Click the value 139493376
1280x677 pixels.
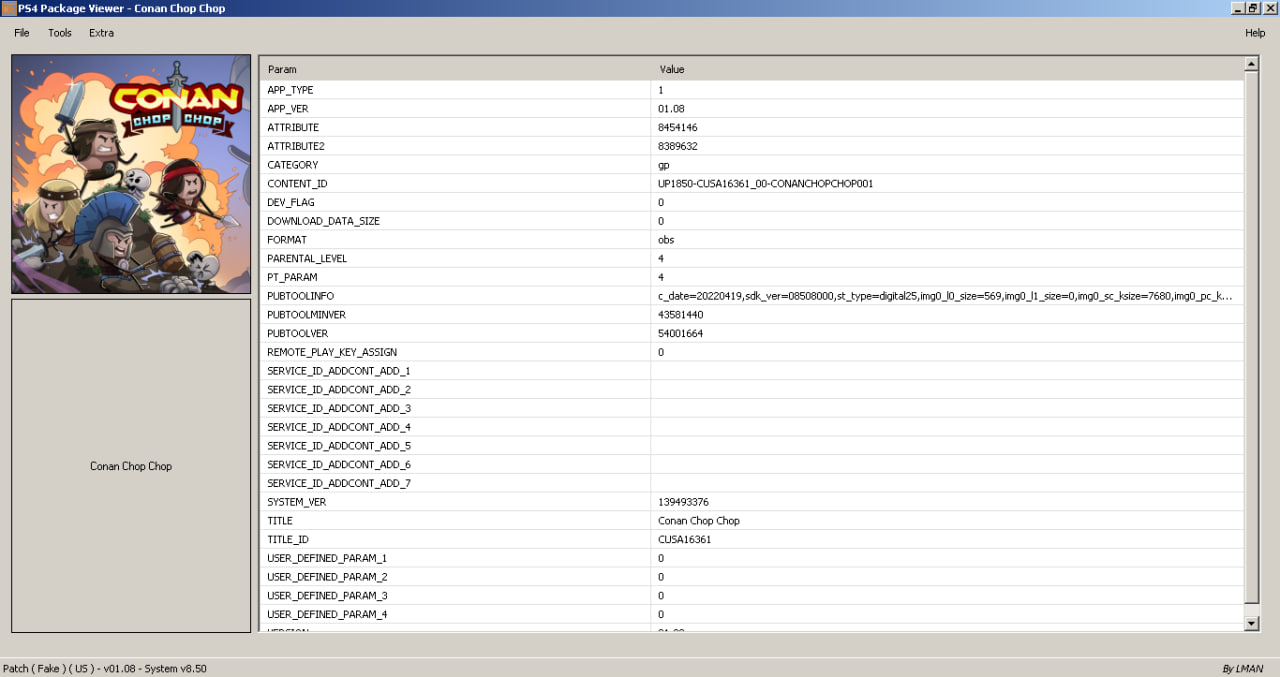683,502
